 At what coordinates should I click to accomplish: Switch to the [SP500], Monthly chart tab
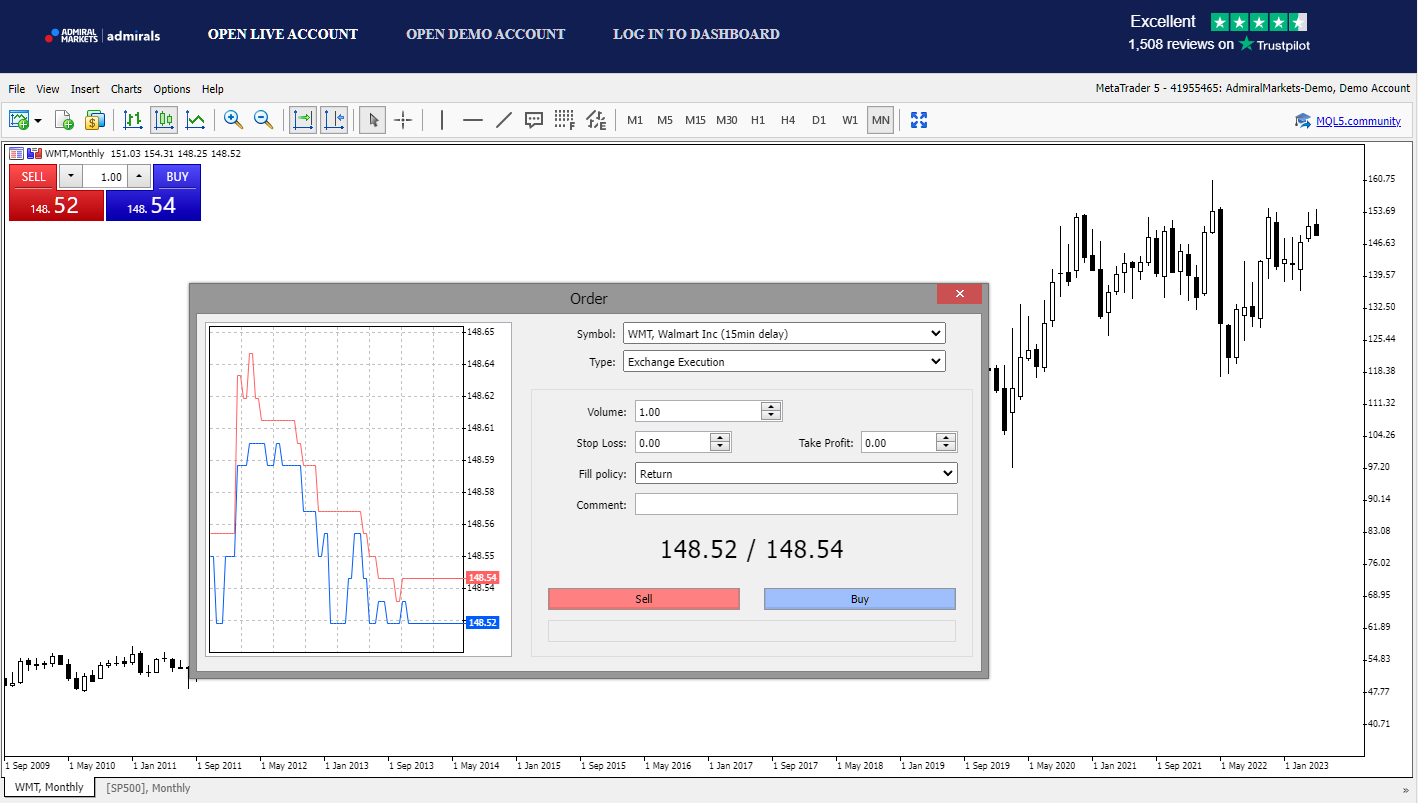[x=148, y=788]
